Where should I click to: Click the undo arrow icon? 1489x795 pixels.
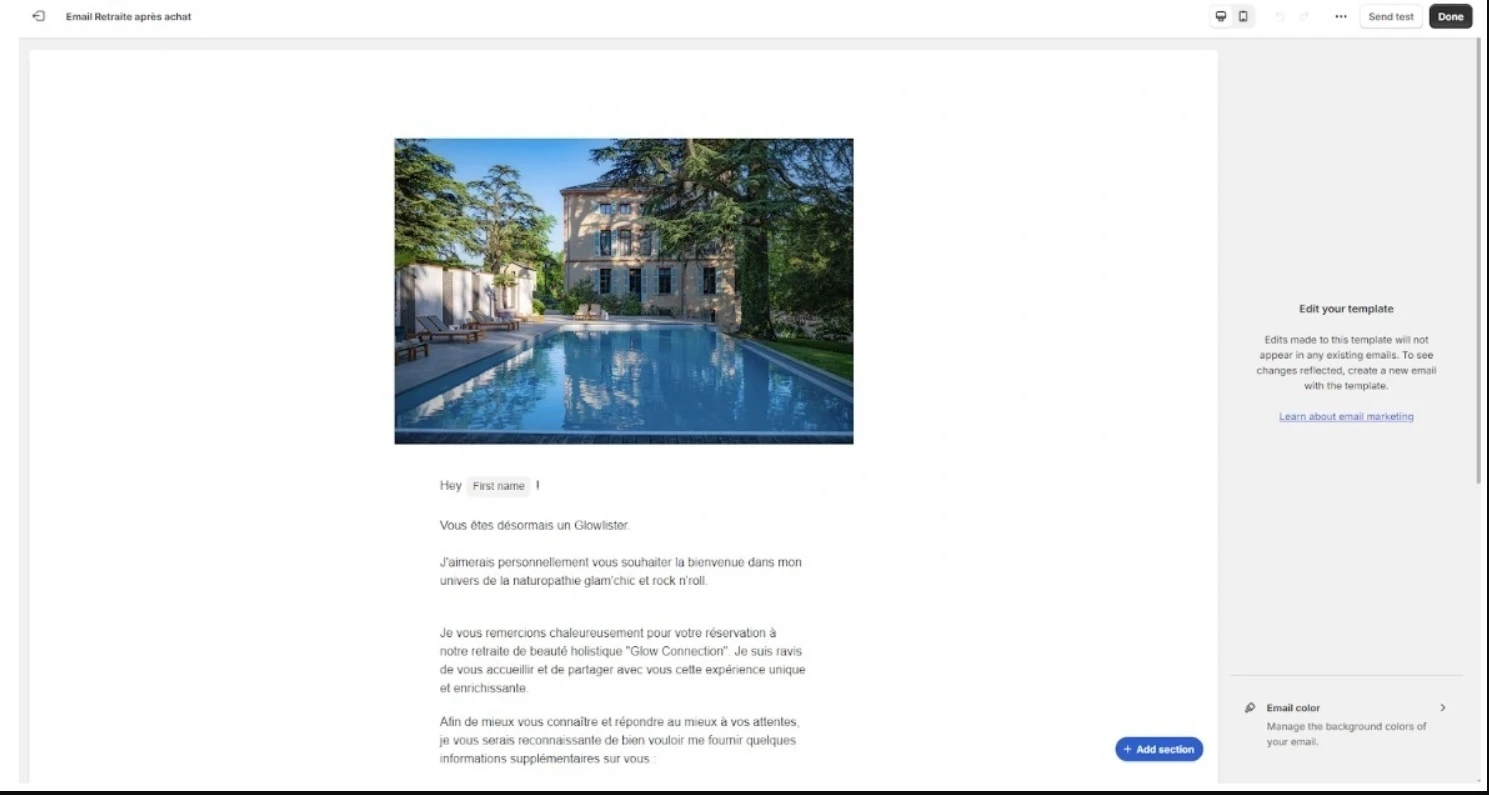[x=1281, y=17]
